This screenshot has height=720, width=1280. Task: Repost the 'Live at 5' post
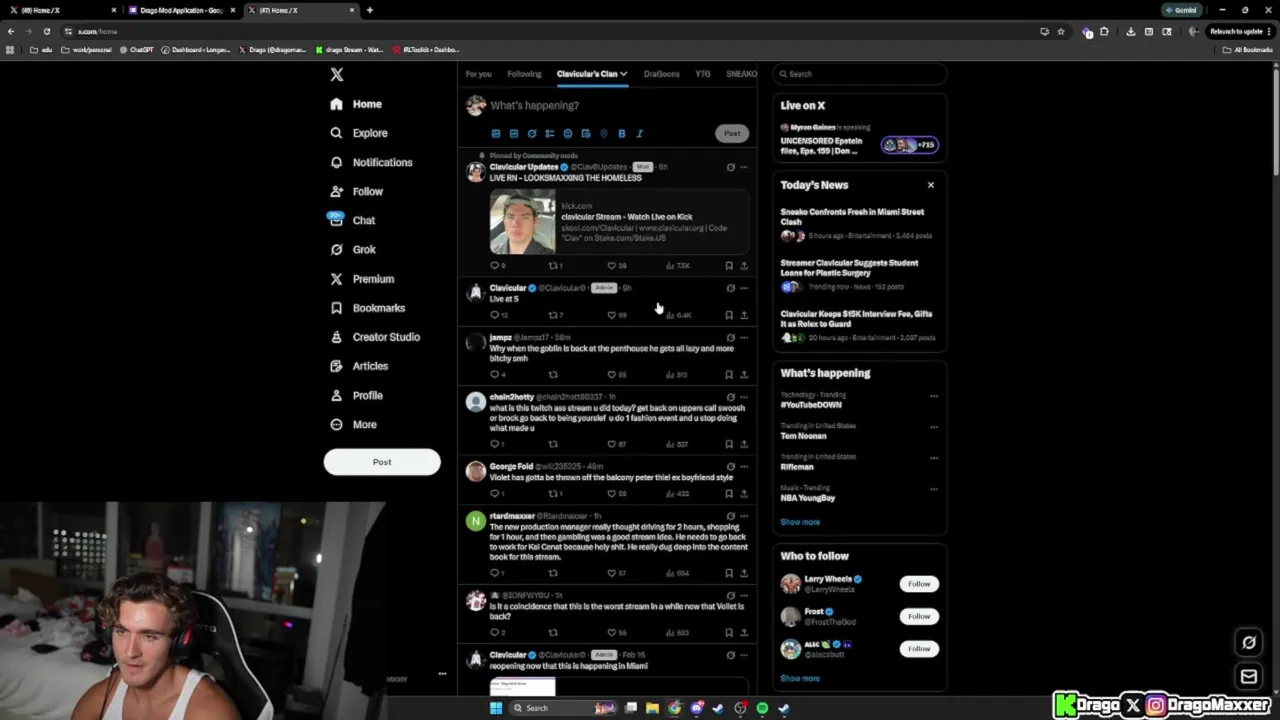(x=555, y=315)
